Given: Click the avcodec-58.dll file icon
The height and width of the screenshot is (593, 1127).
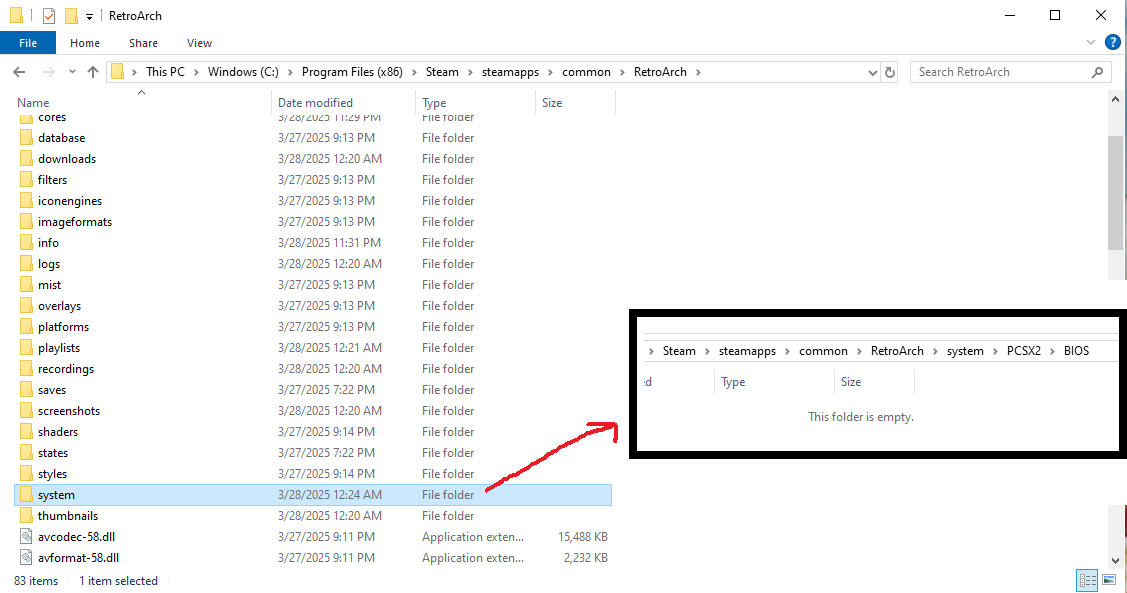Looking at the screenshot, I should point(26,536).
